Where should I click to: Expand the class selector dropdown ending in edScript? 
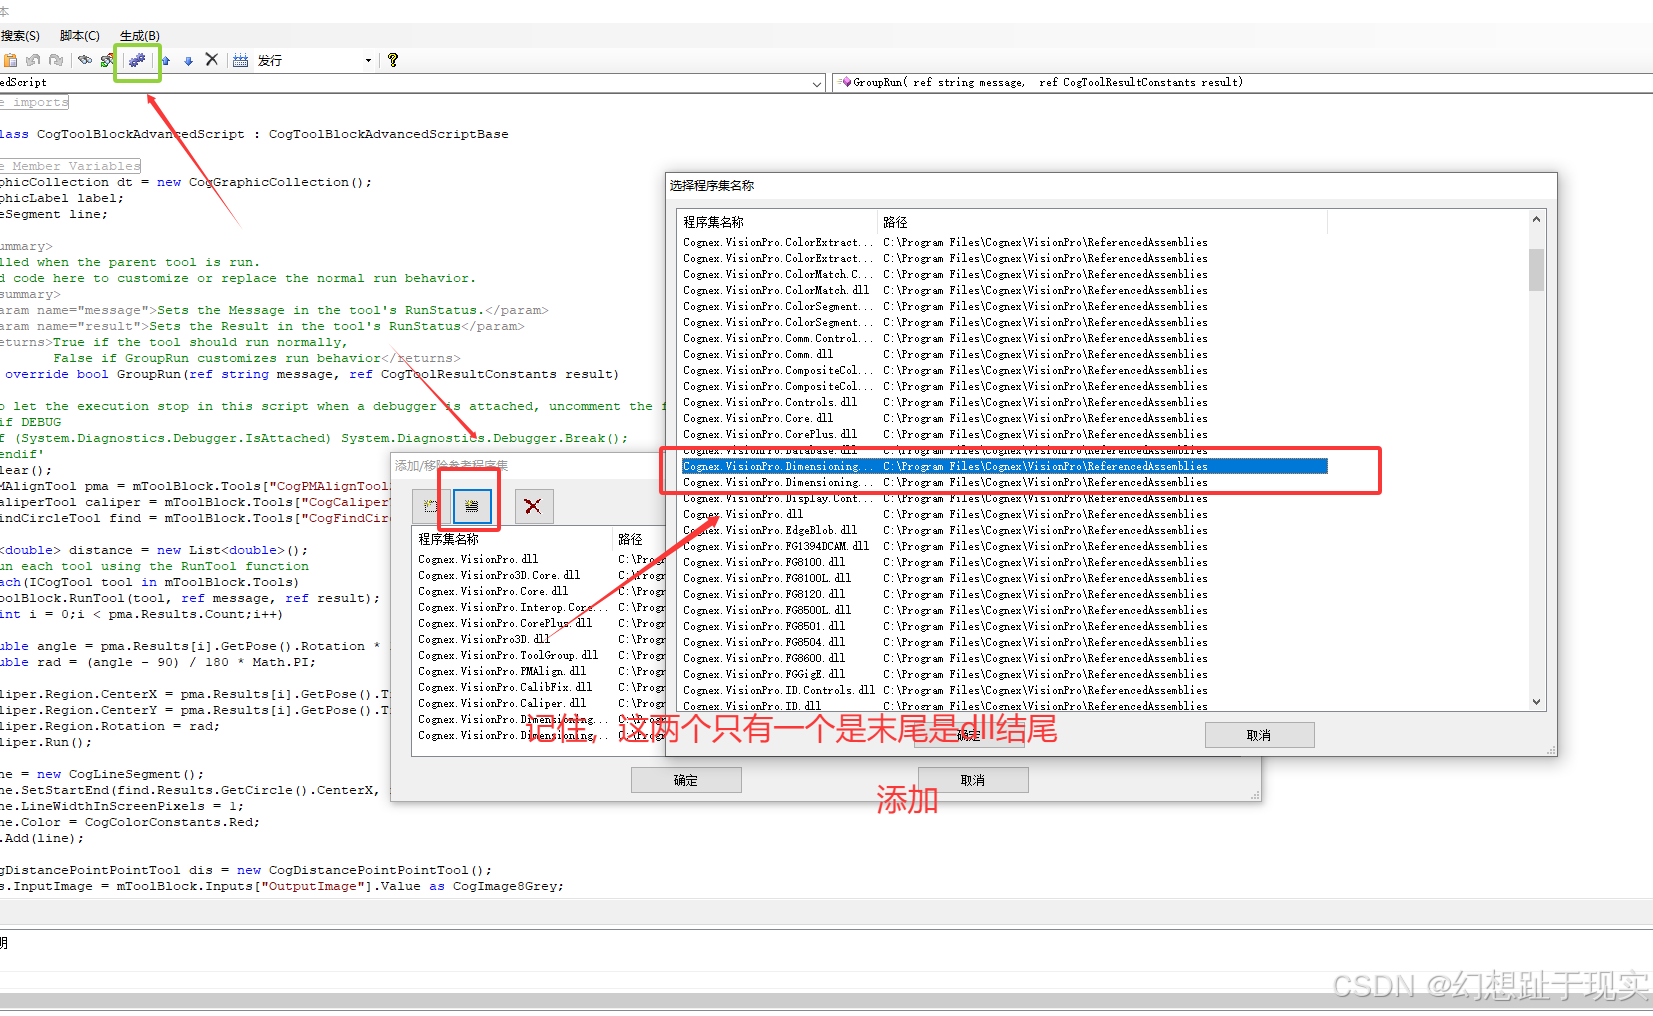coord(817,83)
